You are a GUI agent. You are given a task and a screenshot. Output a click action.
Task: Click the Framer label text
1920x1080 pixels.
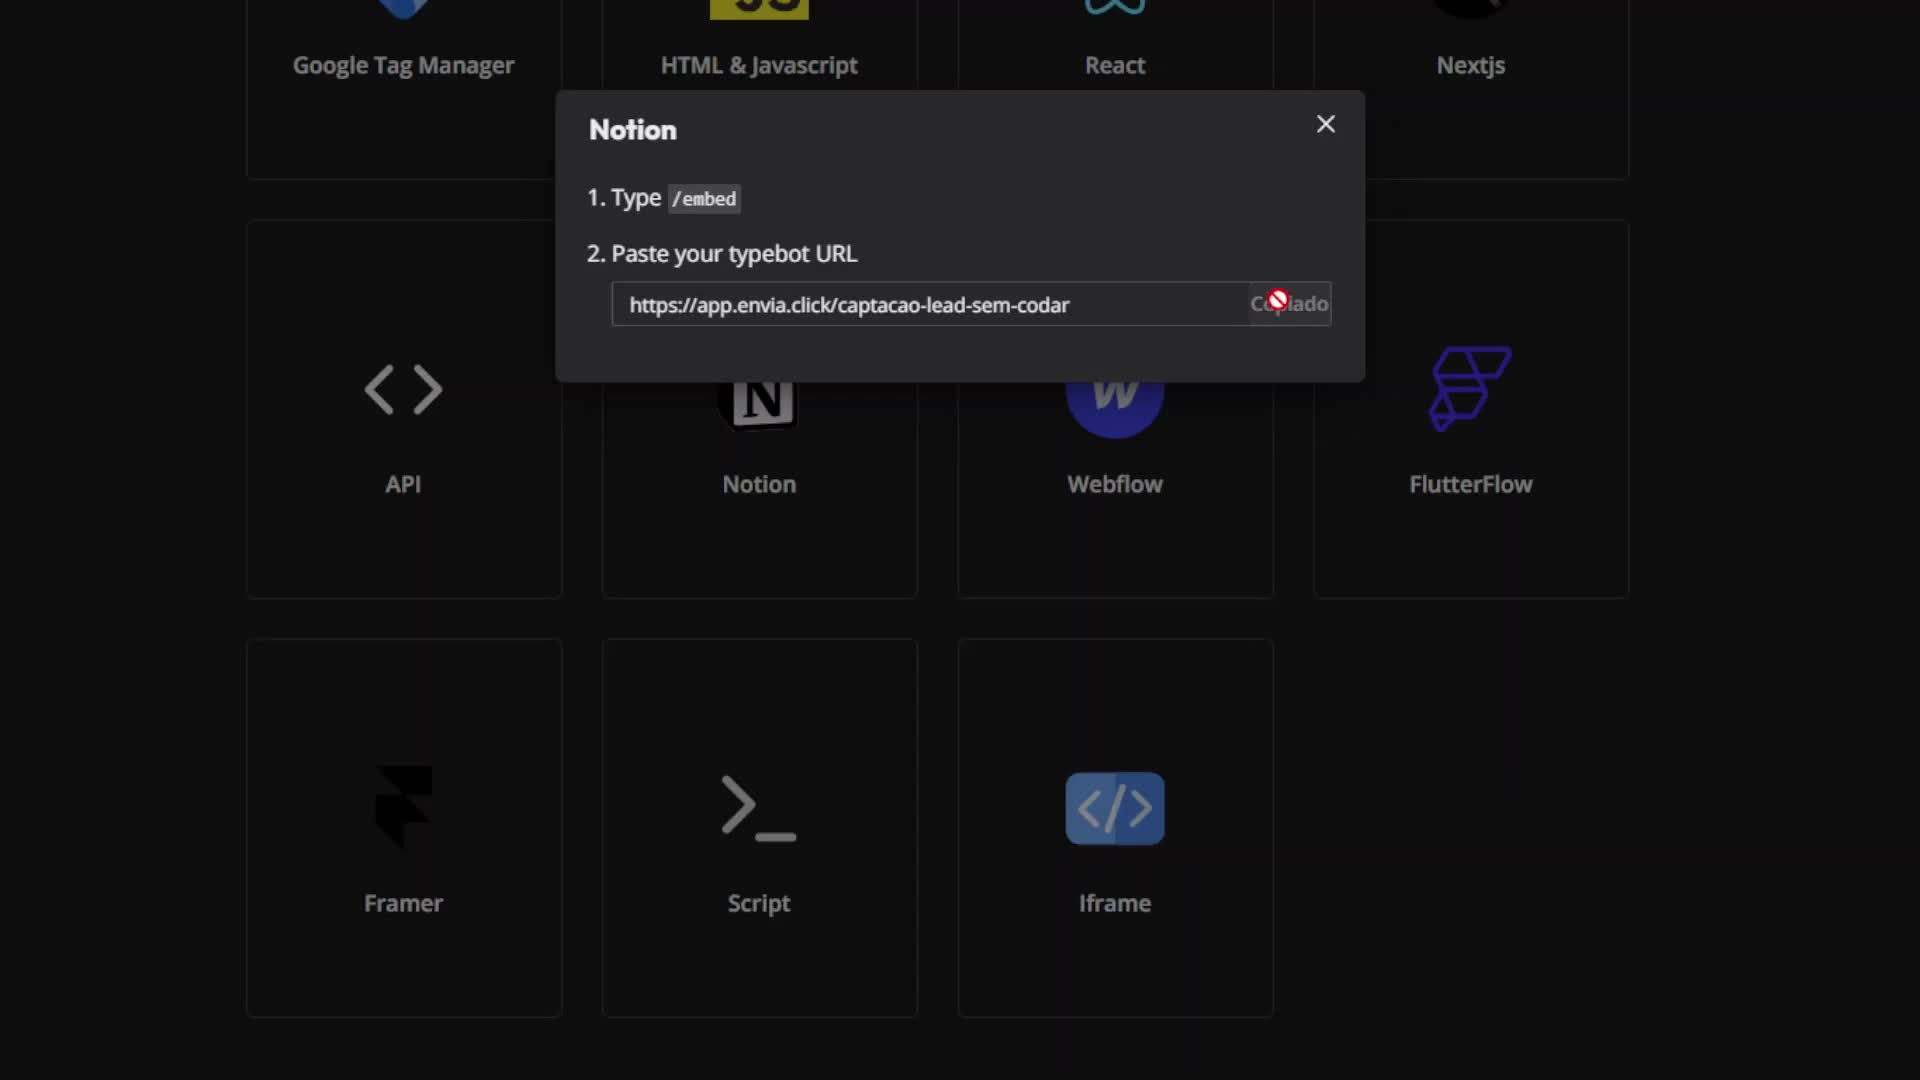pos(403,904)
